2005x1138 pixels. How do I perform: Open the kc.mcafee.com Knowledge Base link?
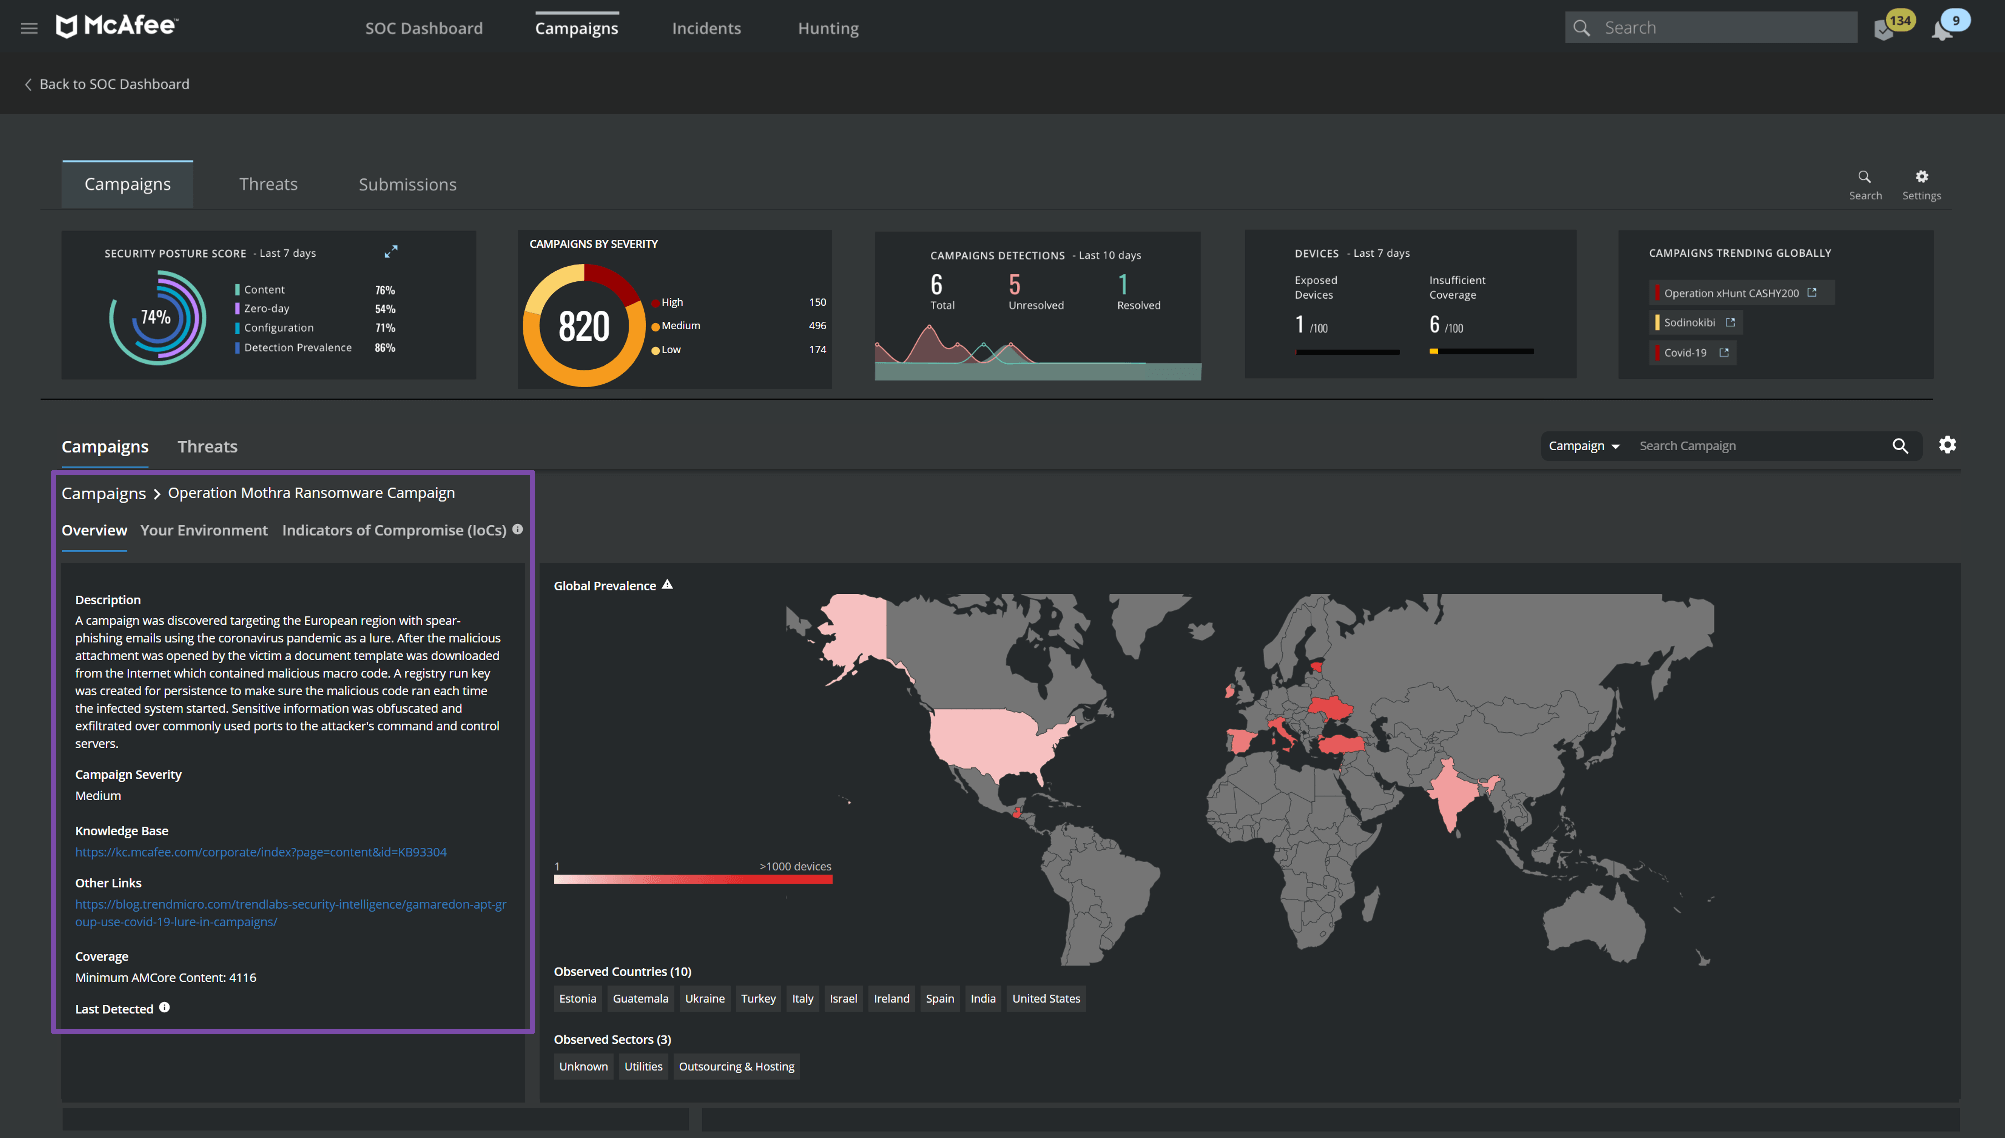click(261, 852)
